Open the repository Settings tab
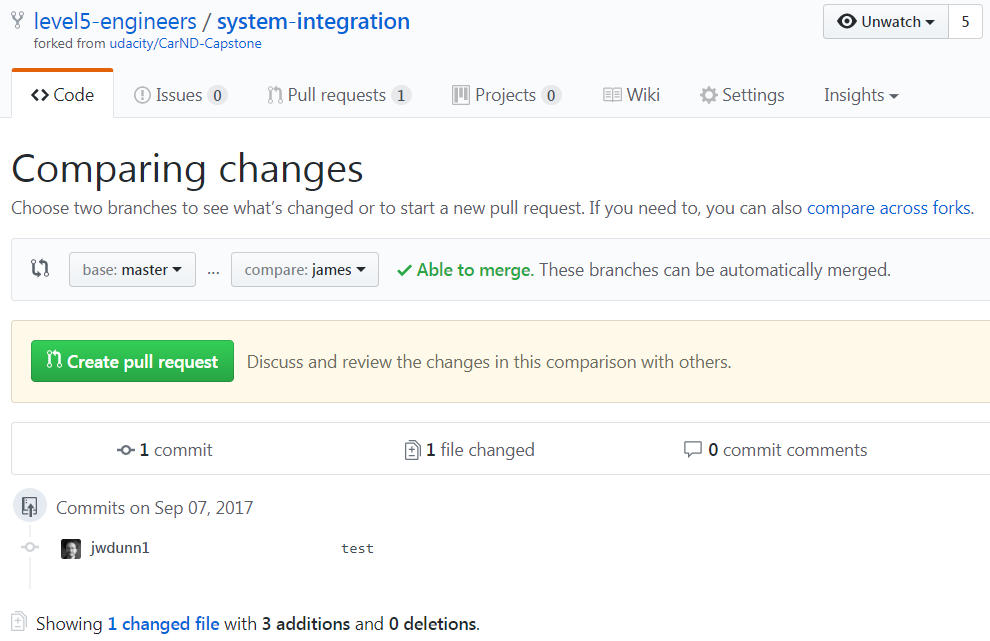 pyautogui.click(x=742, y=95)
